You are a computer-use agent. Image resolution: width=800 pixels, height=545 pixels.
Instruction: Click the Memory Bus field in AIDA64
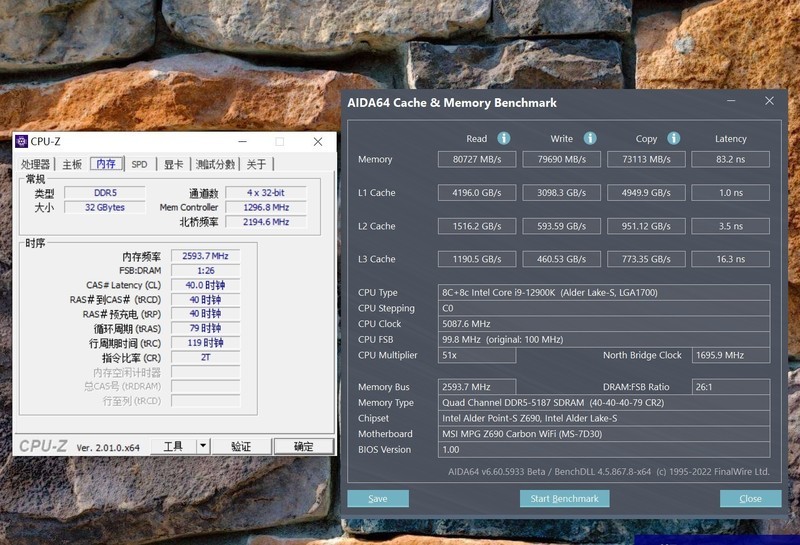pyautogui.click(x=477, y=387)
